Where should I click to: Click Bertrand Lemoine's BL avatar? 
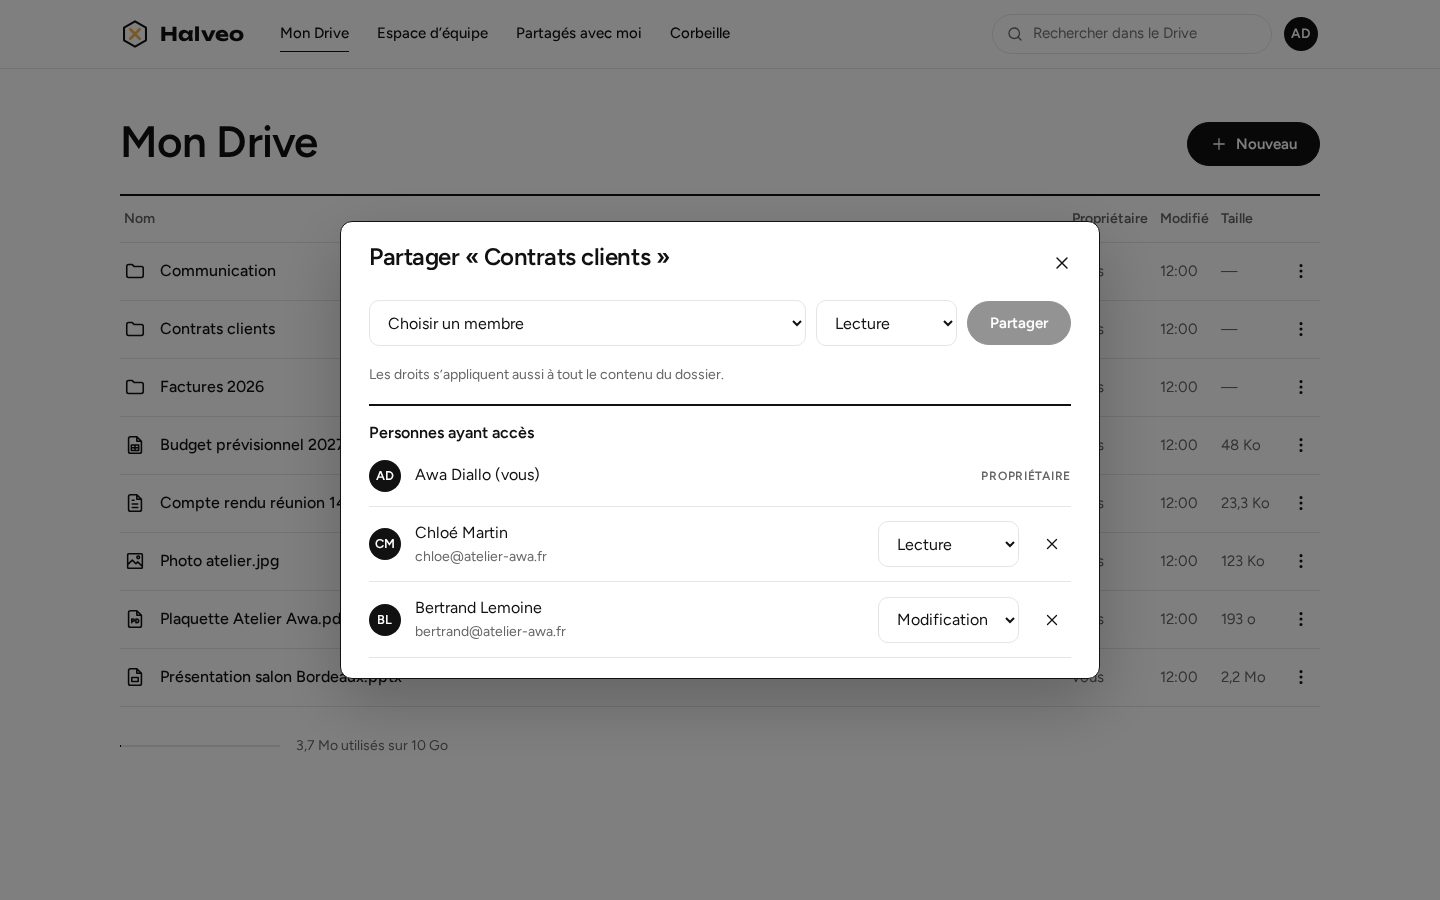click(x=385, y=620)
